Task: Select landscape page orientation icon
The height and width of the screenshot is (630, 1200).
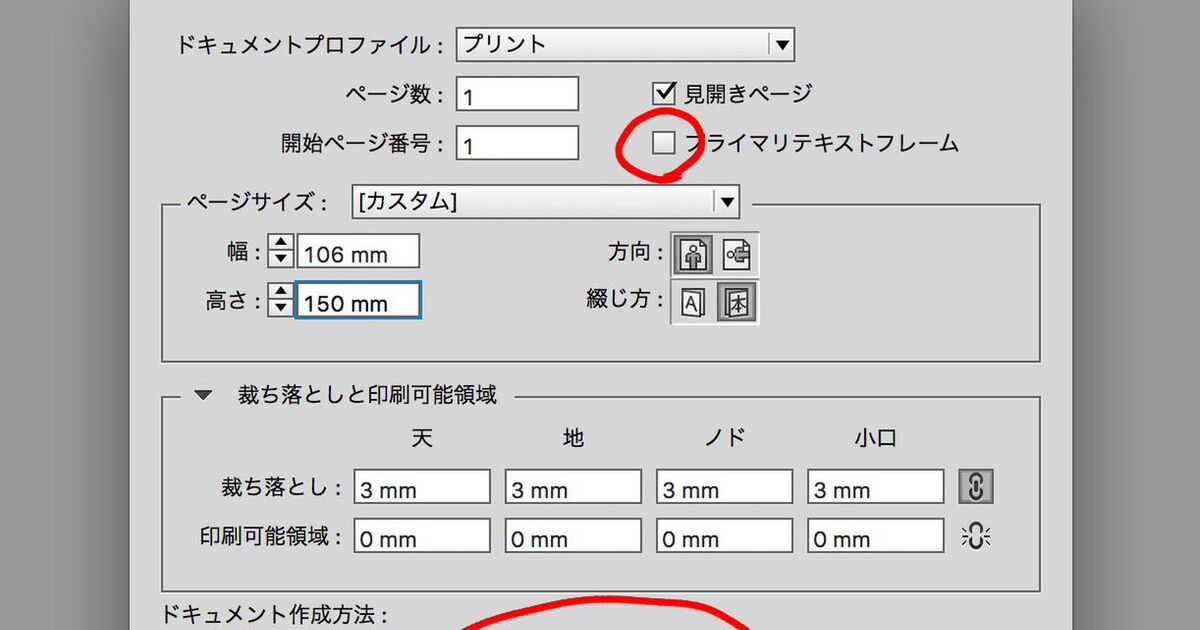Action: 737,254
